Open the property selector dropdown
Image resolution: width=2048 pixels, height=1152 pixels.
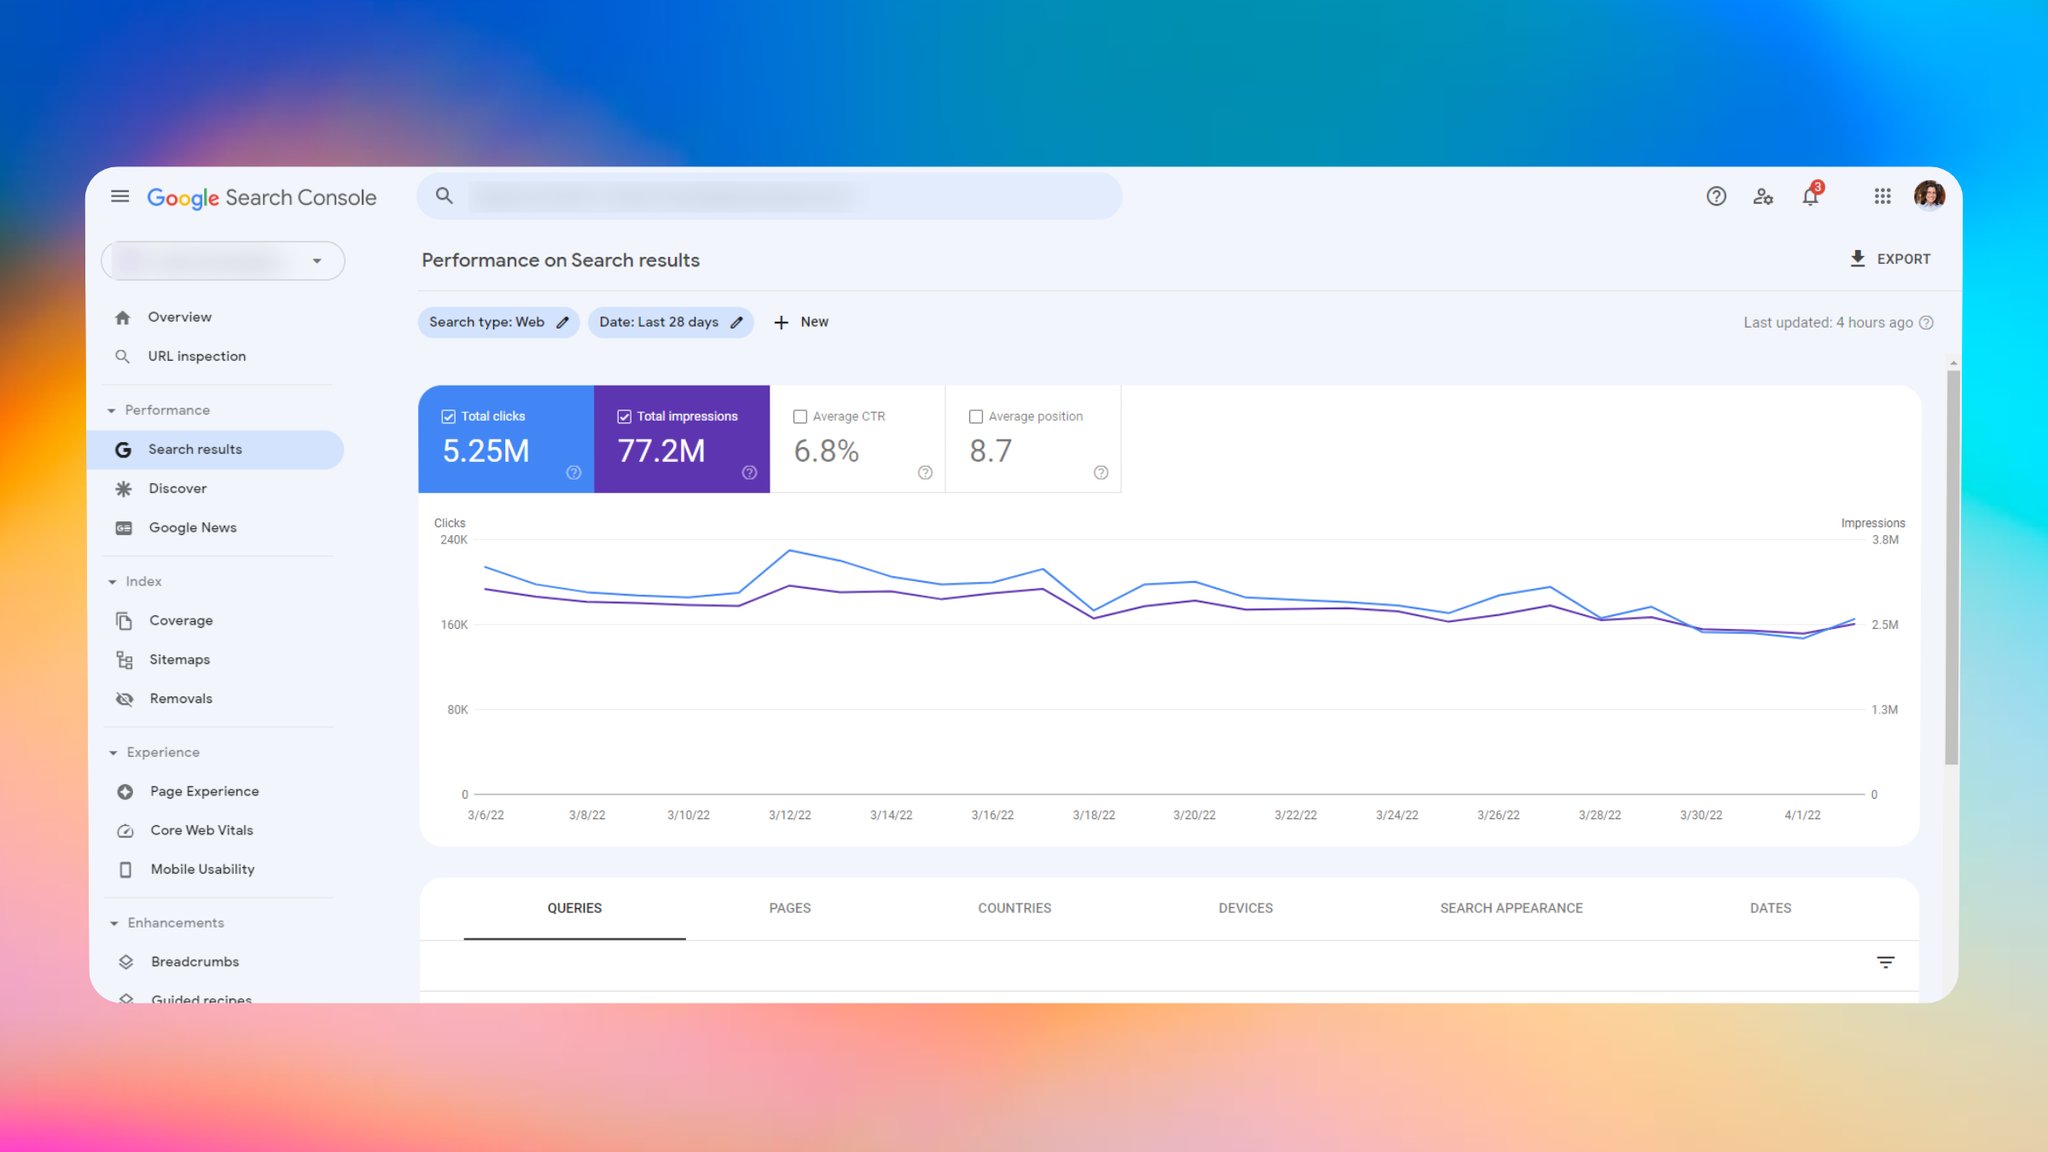point(223,261)
